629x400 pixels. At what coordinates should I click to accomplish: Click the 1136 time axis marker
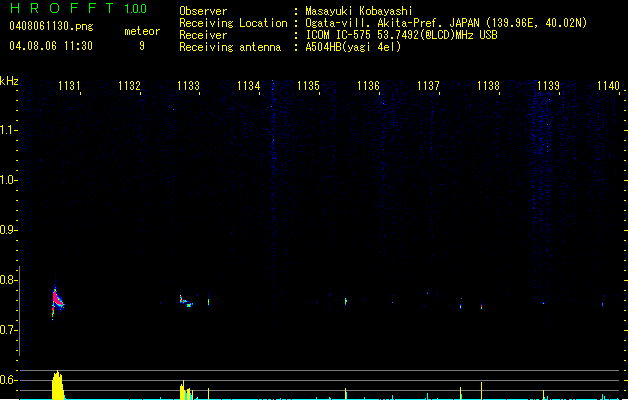tap(368, 86)
